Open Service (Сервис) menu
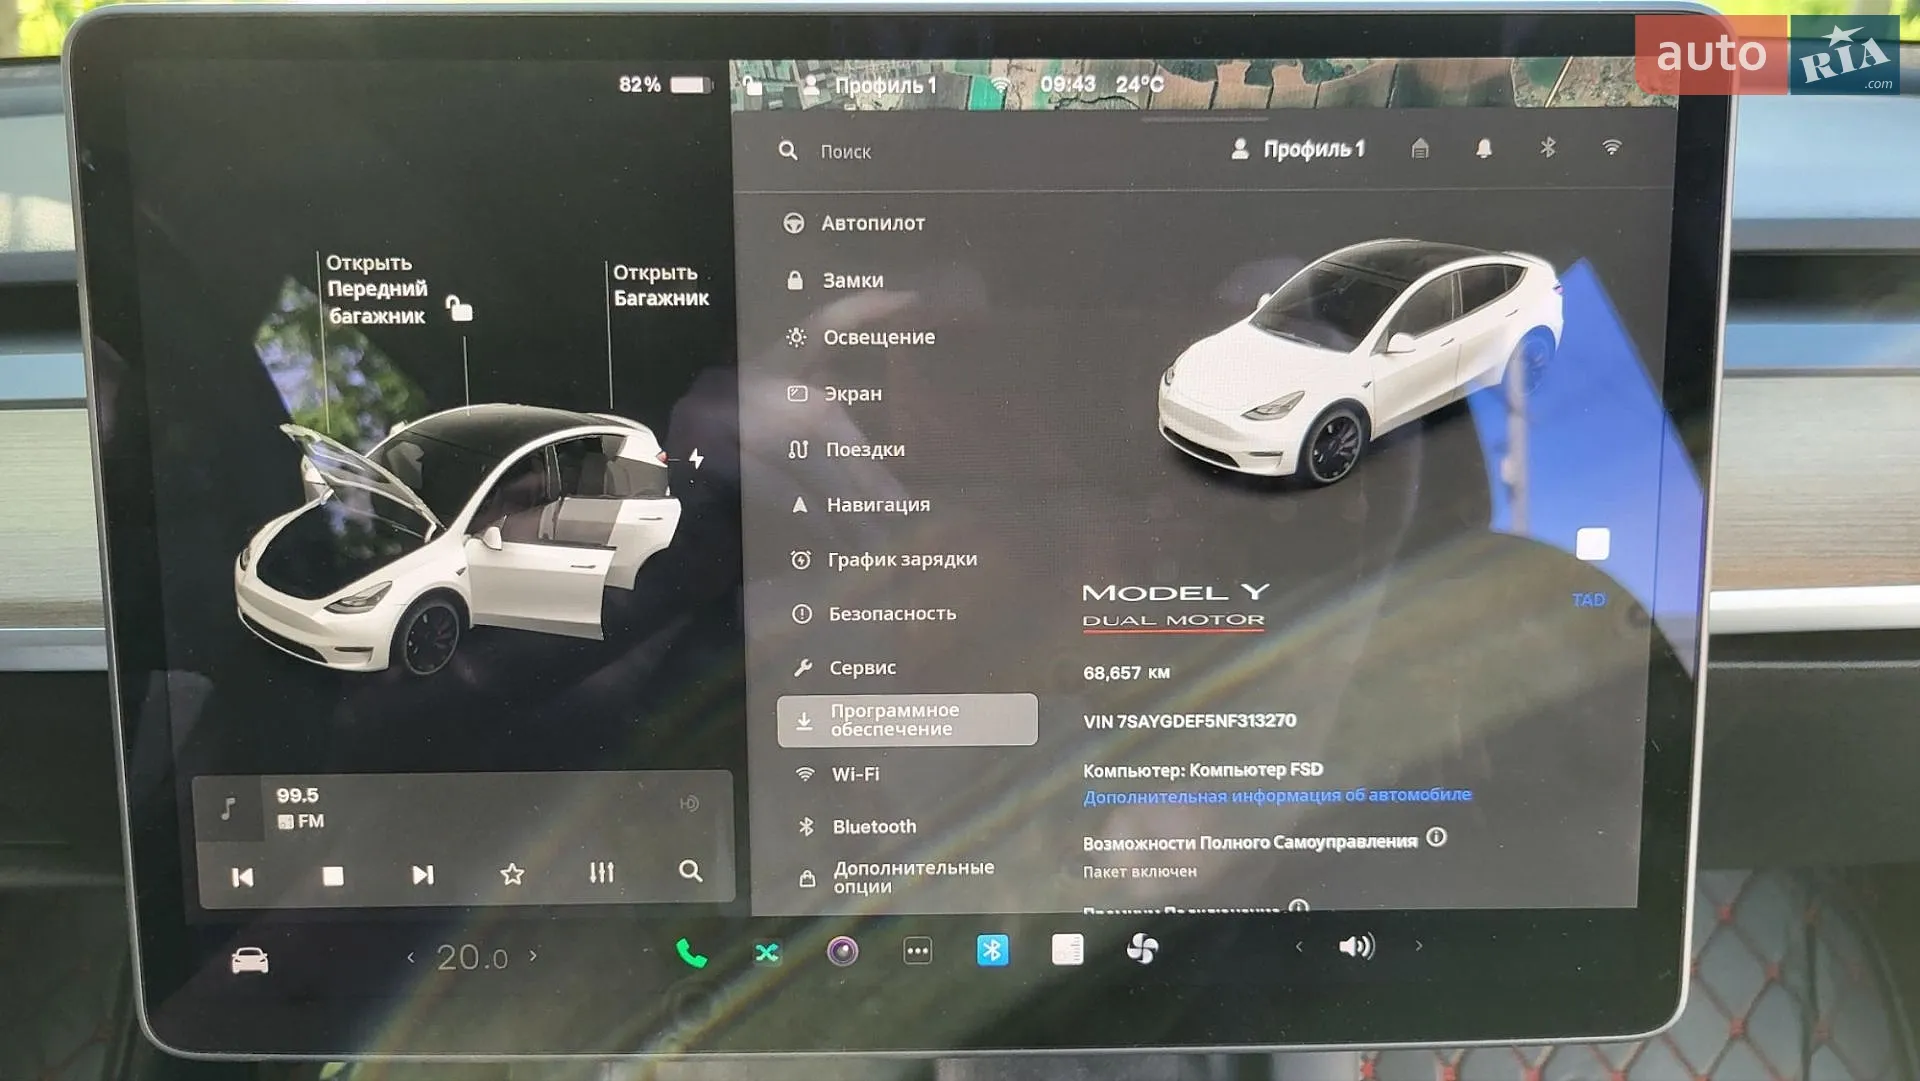 [x=845, y=667]
